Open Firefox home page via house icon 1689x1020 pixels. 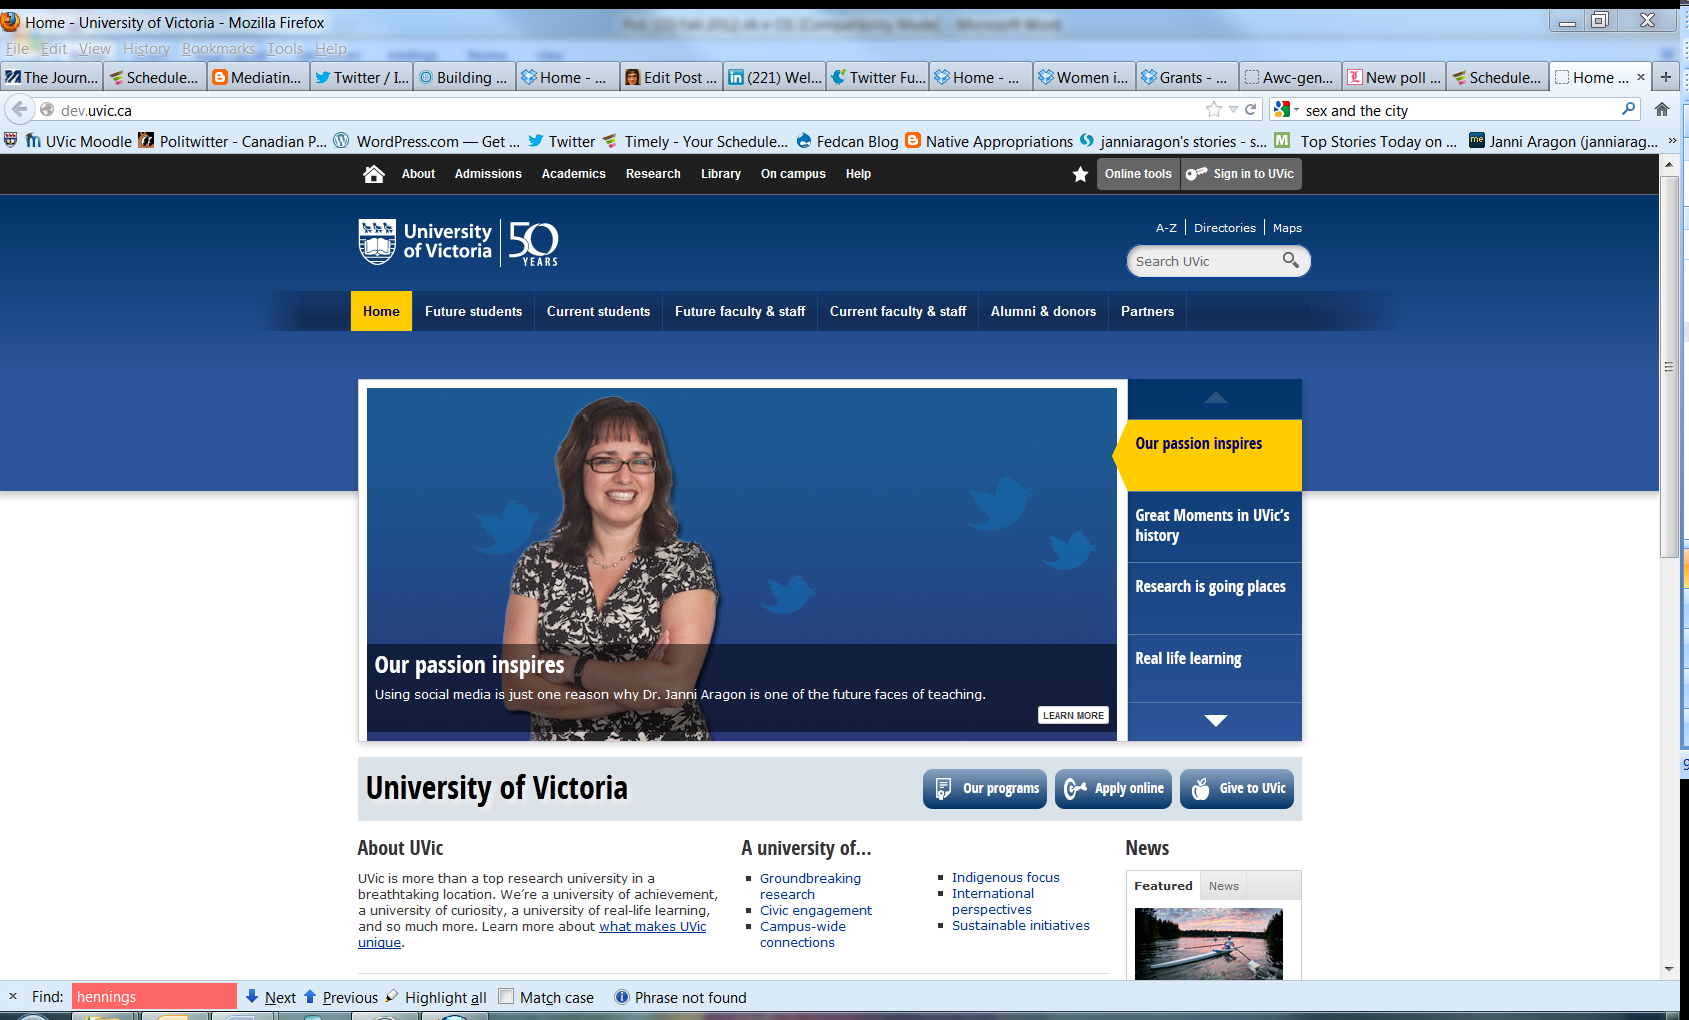point(1662,110)
